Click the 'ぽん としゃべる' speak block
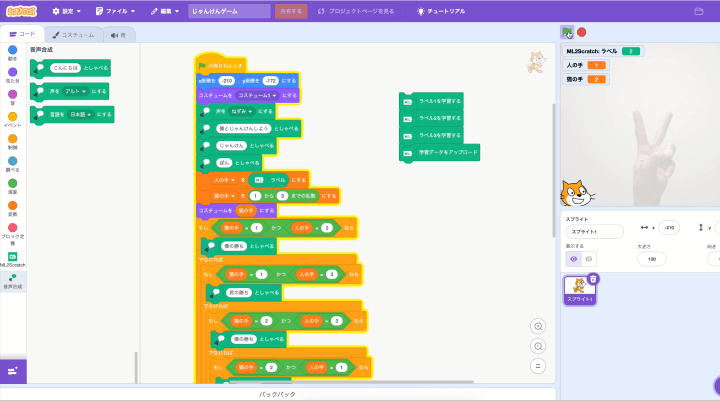The height and width of the screenshot is (401, 720). (229, 163)
